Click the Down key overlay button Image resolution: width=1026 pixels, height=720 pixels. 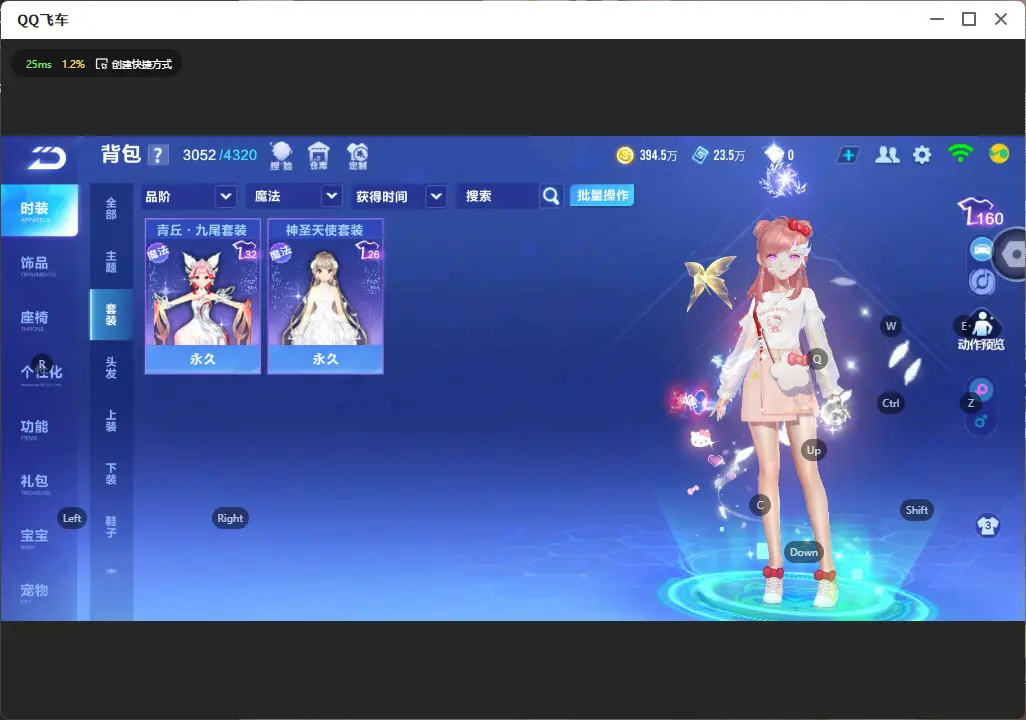point(804,552)
